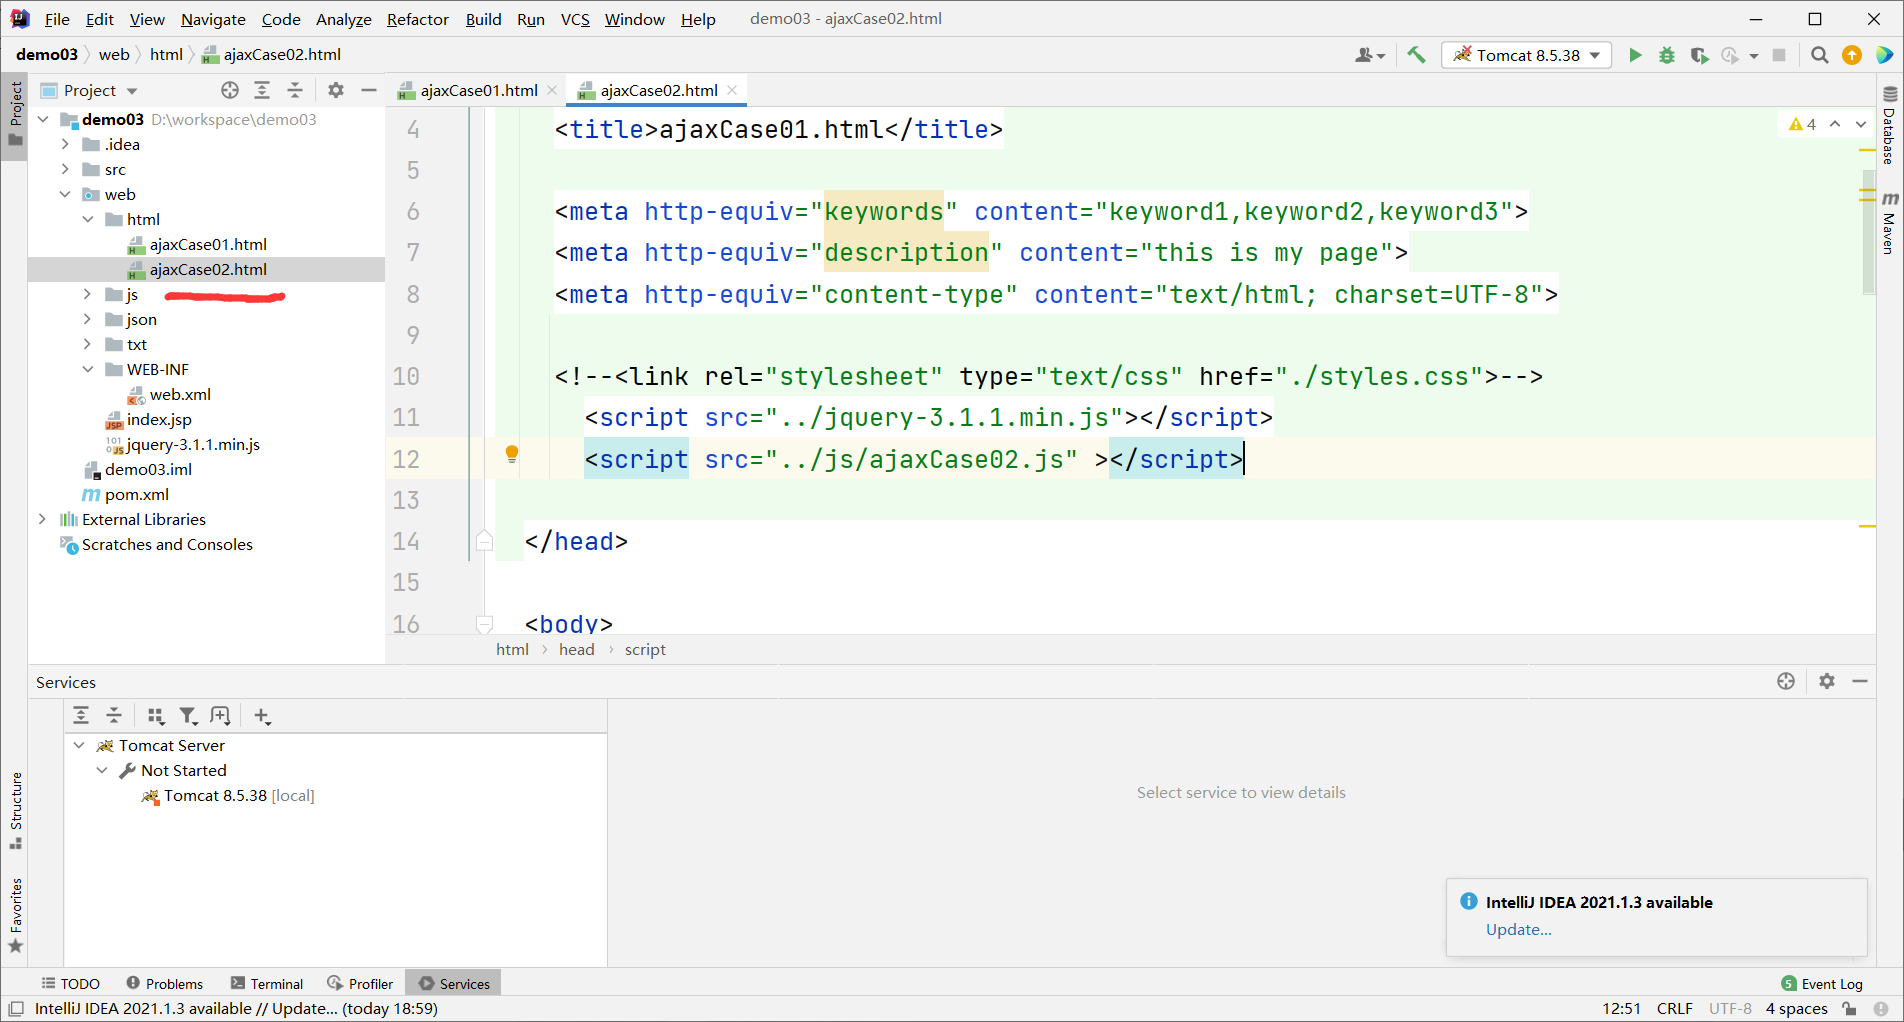This screenshot has height=1022, width=1904.
Task: Open the Navigate menu
Action: click(212, 19)
